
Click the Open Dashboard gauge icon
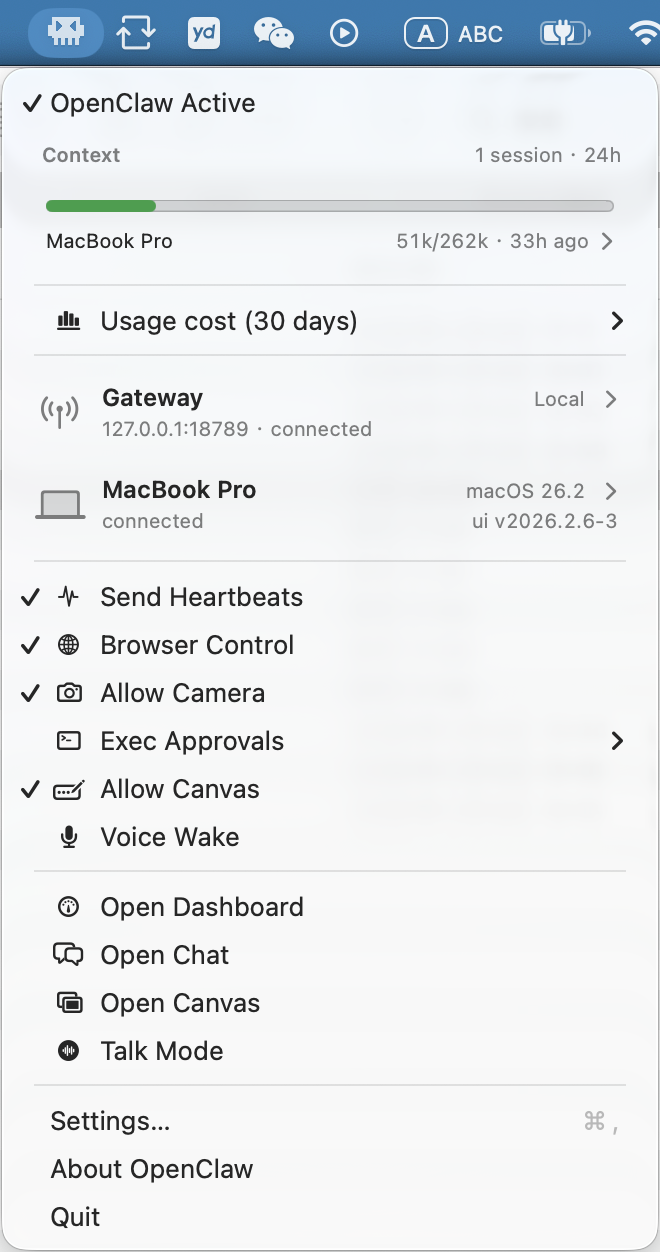click(69, 907)
